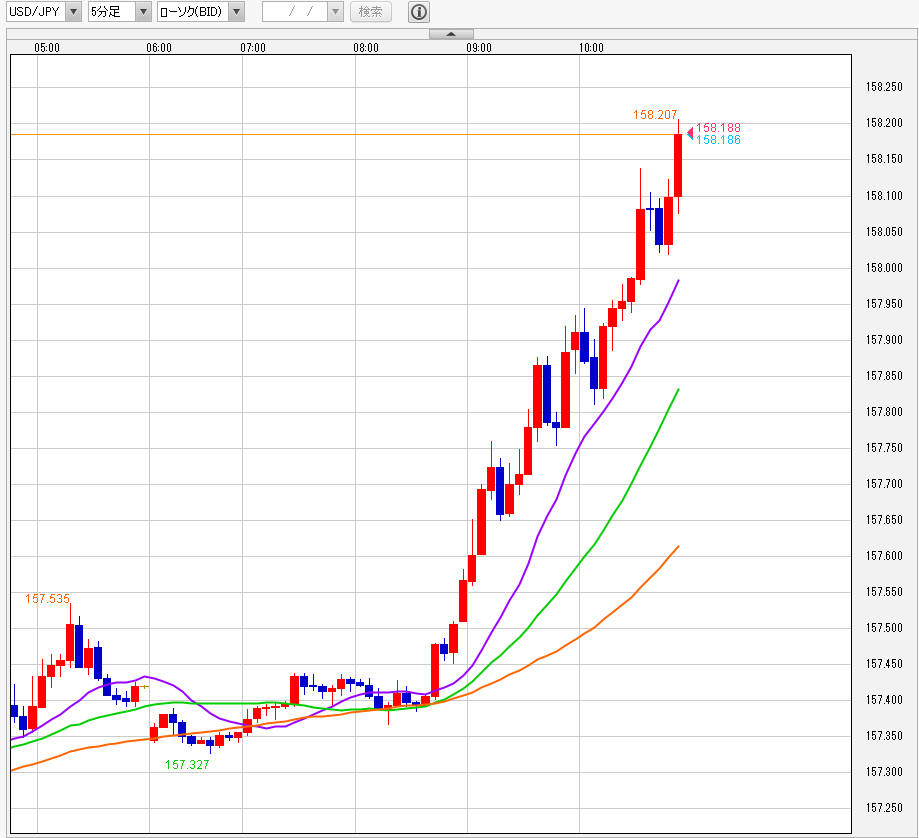Click the 158.186 blue price marker
The width and height of the screenshot is (919, 838).
tap(718, 139)
